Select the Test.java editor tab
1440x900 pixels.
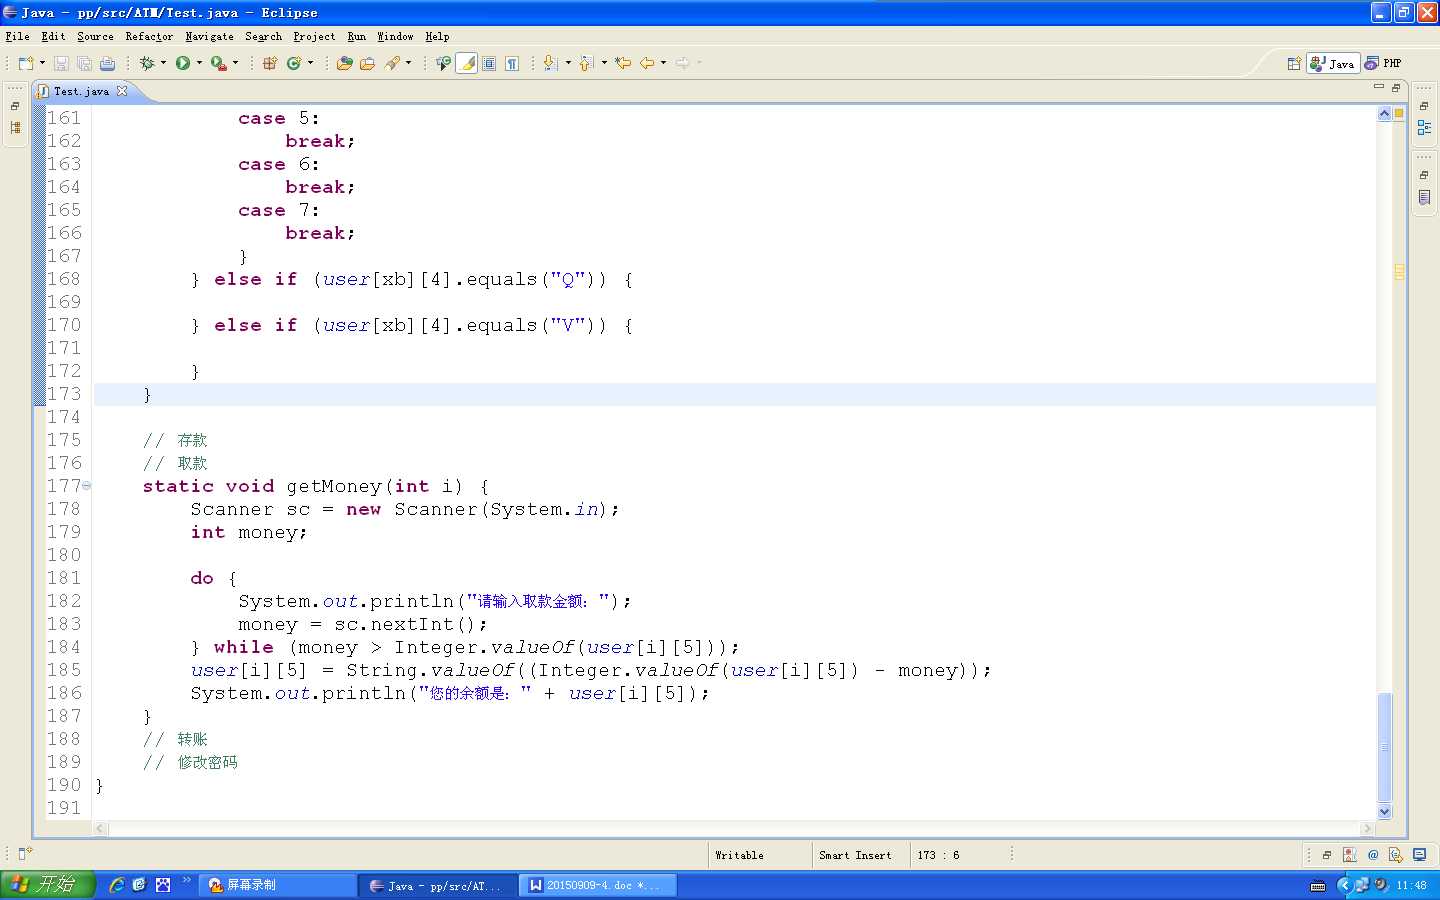[81, 91]
